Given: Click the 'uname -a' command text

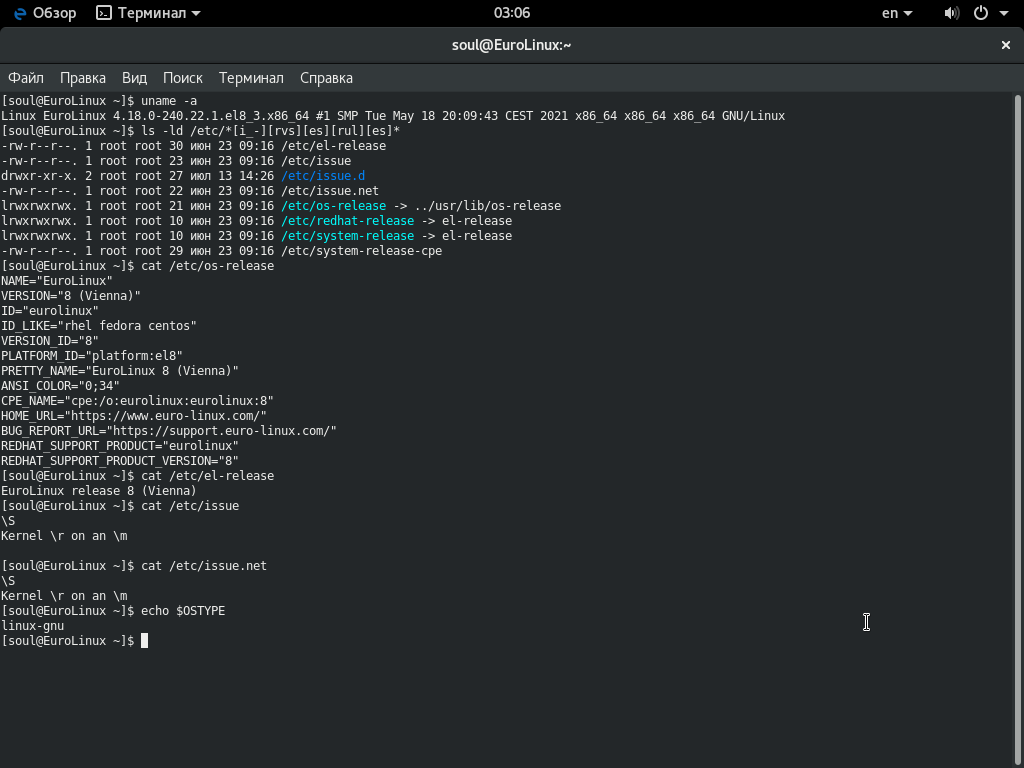Looking at the screenshot, I should (x=169, y=101).
